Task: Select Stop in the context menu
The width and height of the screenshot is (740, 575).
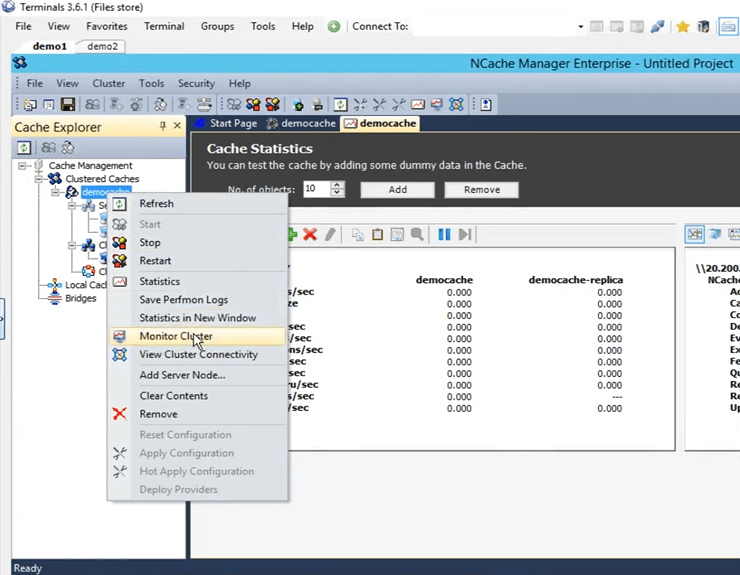Action: point(197,243)
